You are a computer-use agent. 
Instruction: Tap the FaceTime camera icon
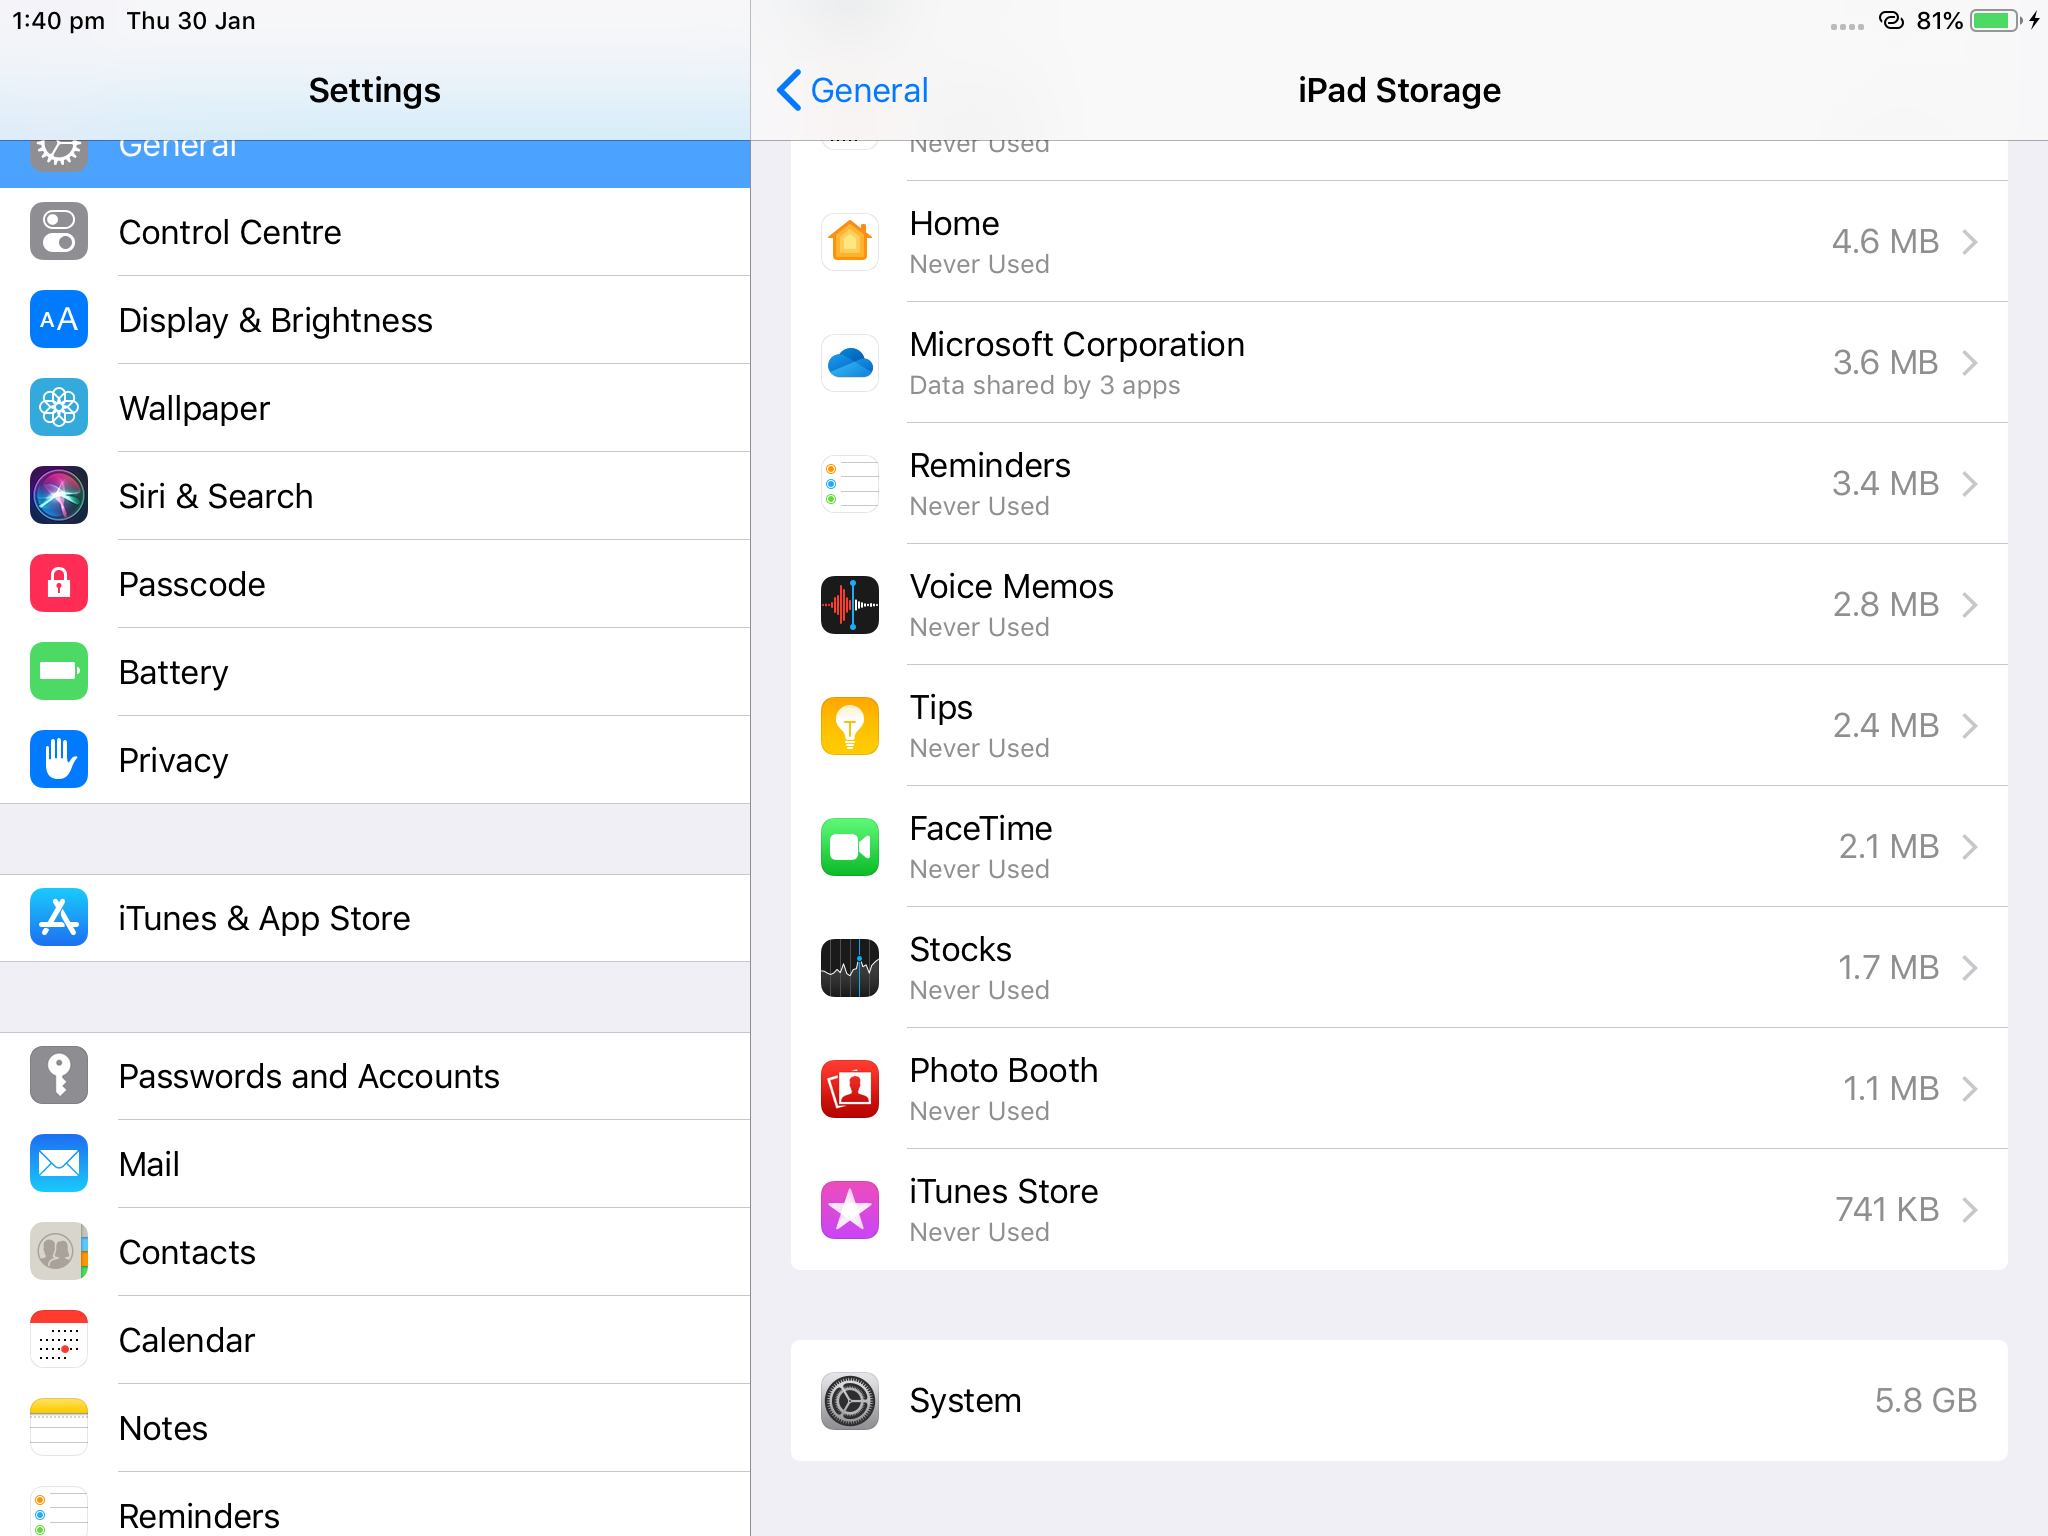pyautogui.click(x=849, y=847)
